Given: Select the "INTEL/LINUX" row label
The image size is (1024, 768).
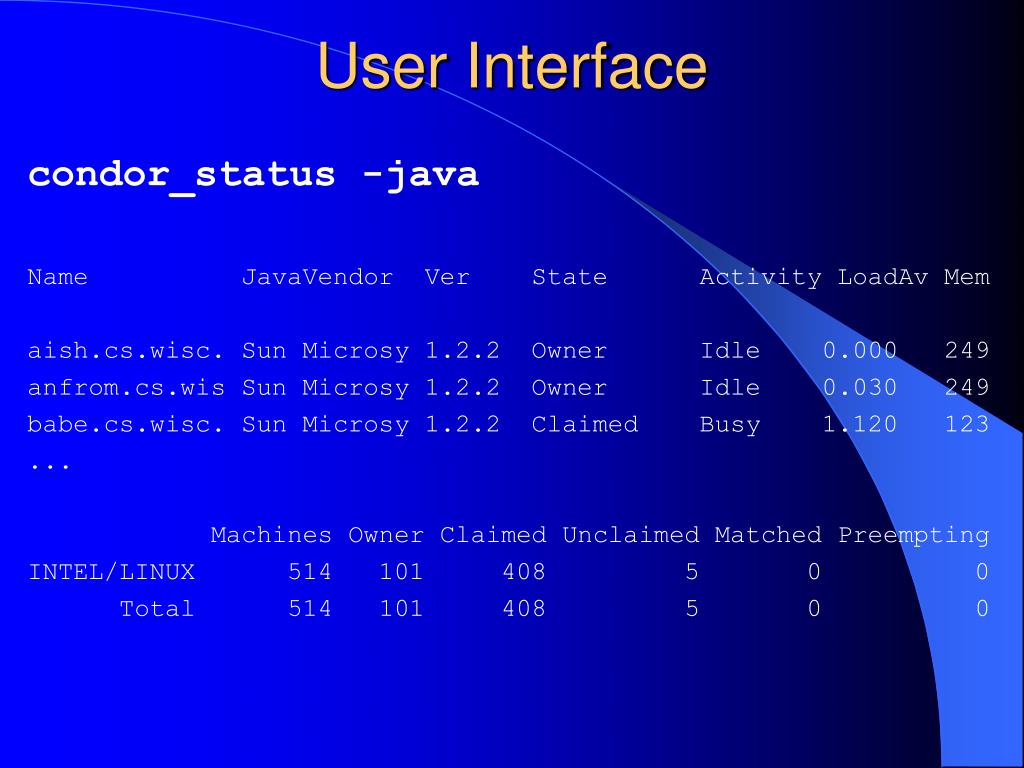Looking at the screenshot, I should click(112, 572).
